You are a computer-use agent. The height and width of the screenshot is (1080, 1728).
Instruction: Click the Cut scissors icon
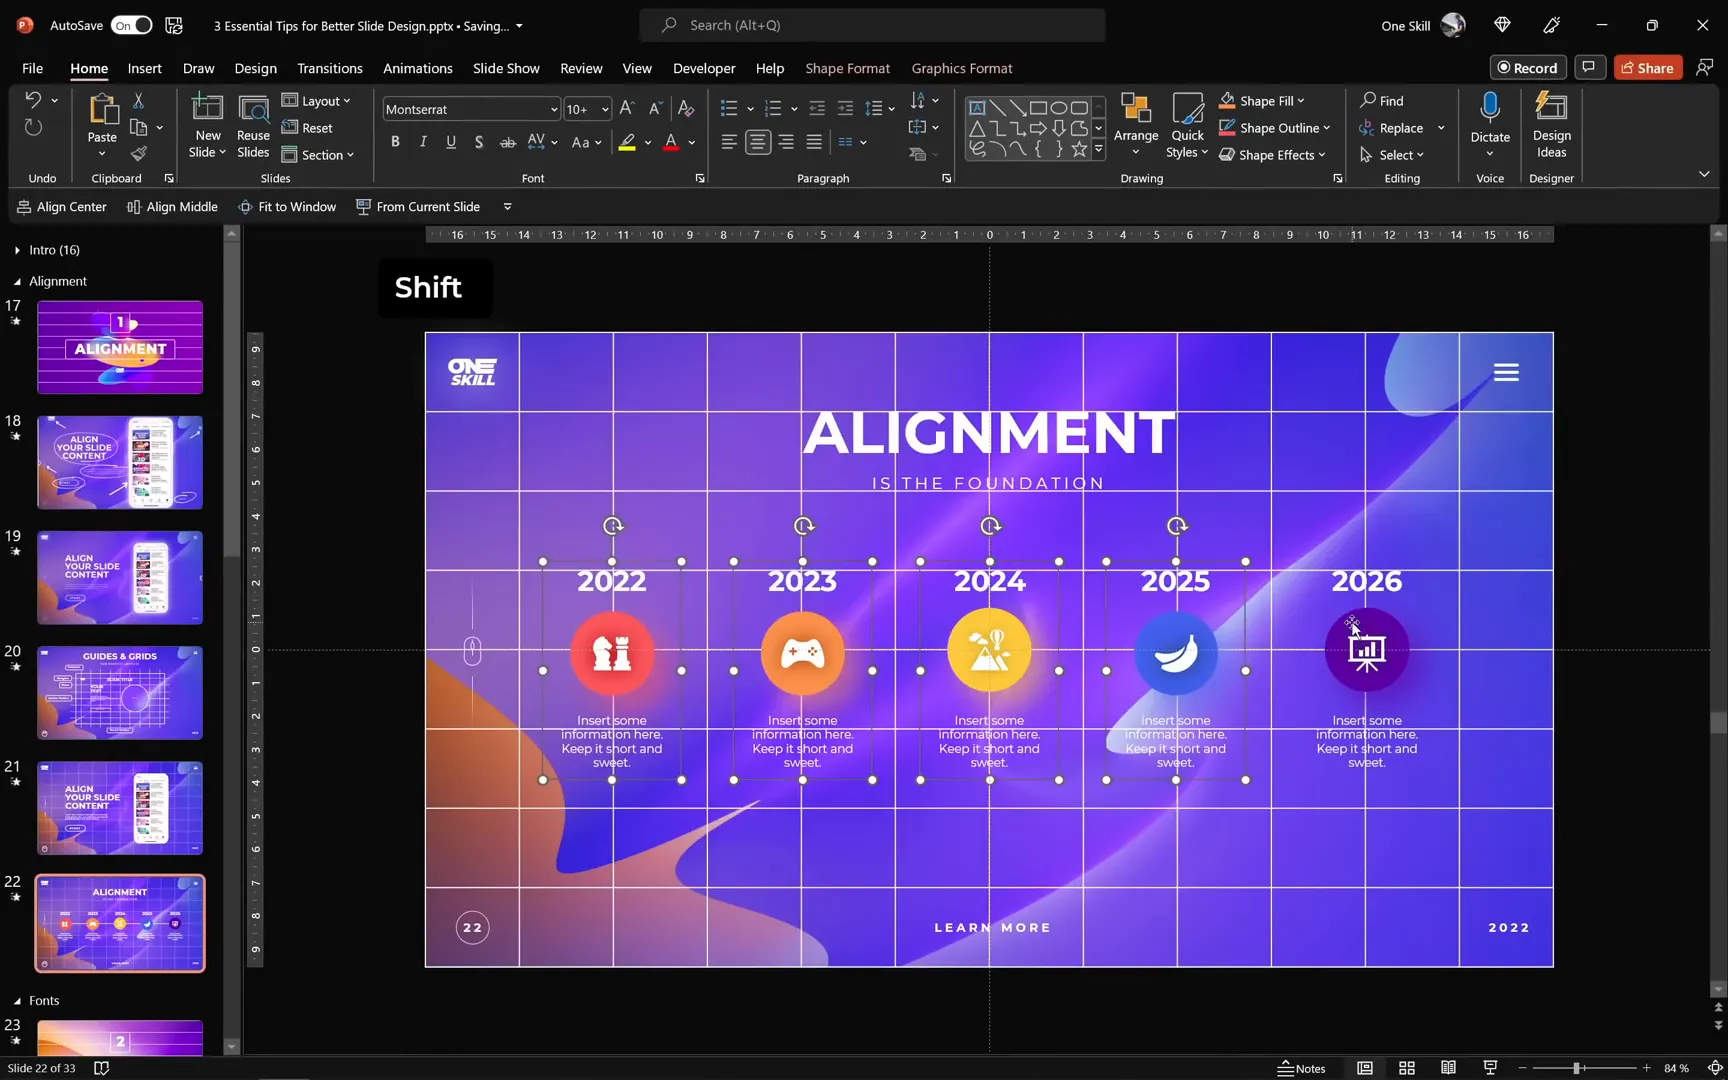tap(138, 101)
